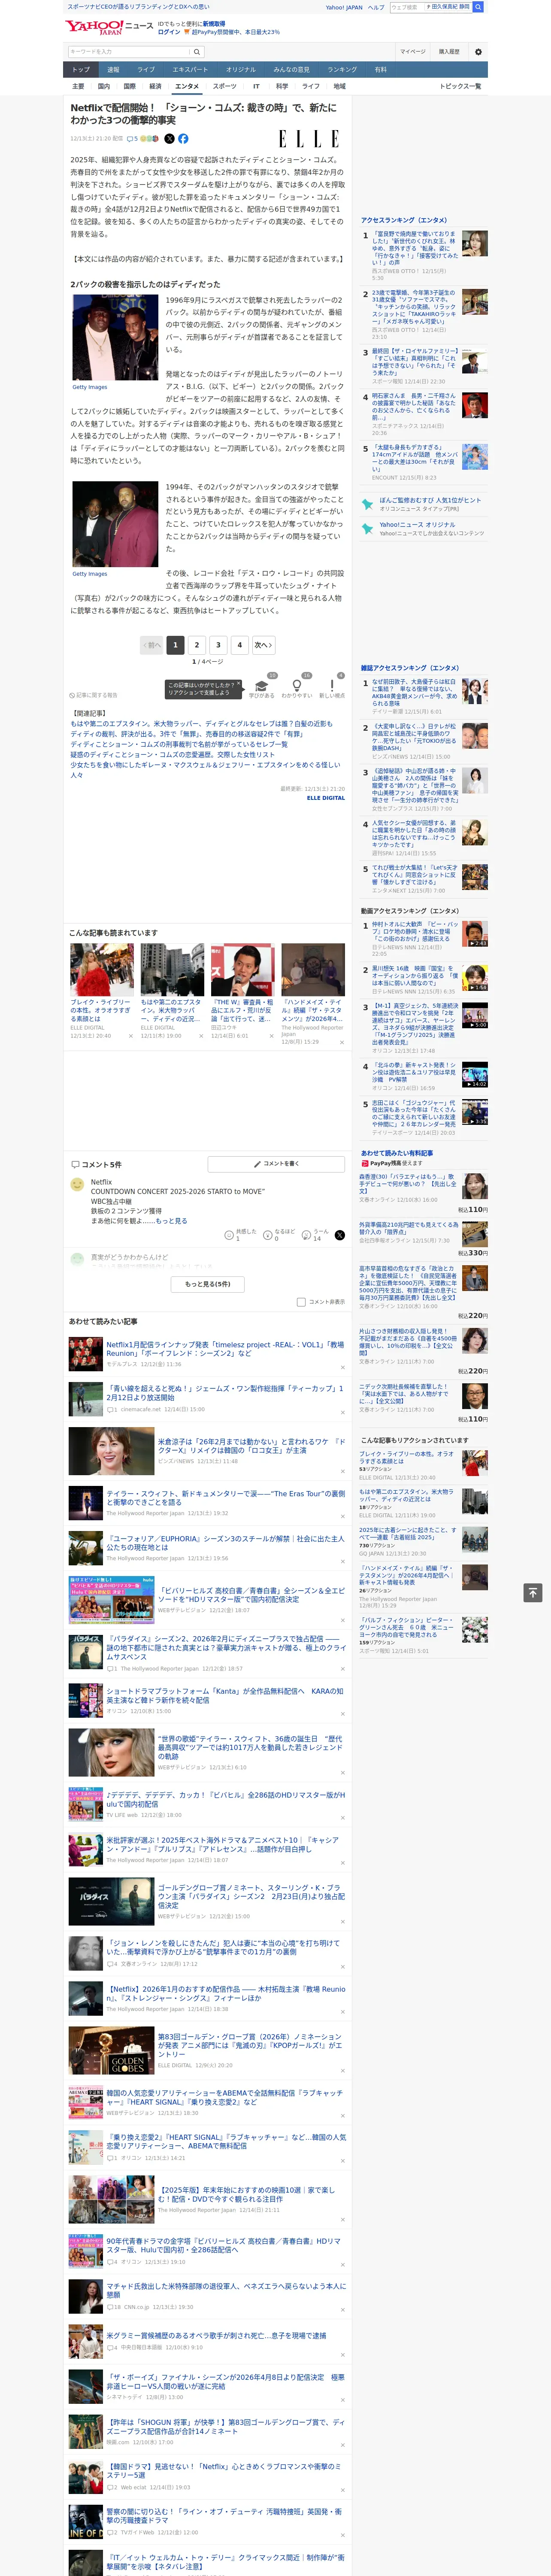Click the うーん reaction on comment

(x=307, y=1235)
